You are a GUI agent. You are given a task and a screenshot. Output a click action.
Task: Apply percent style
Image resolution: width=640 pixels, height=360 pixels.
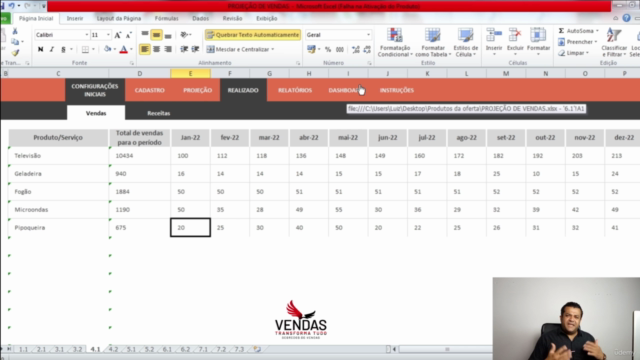tap(328, 49)
